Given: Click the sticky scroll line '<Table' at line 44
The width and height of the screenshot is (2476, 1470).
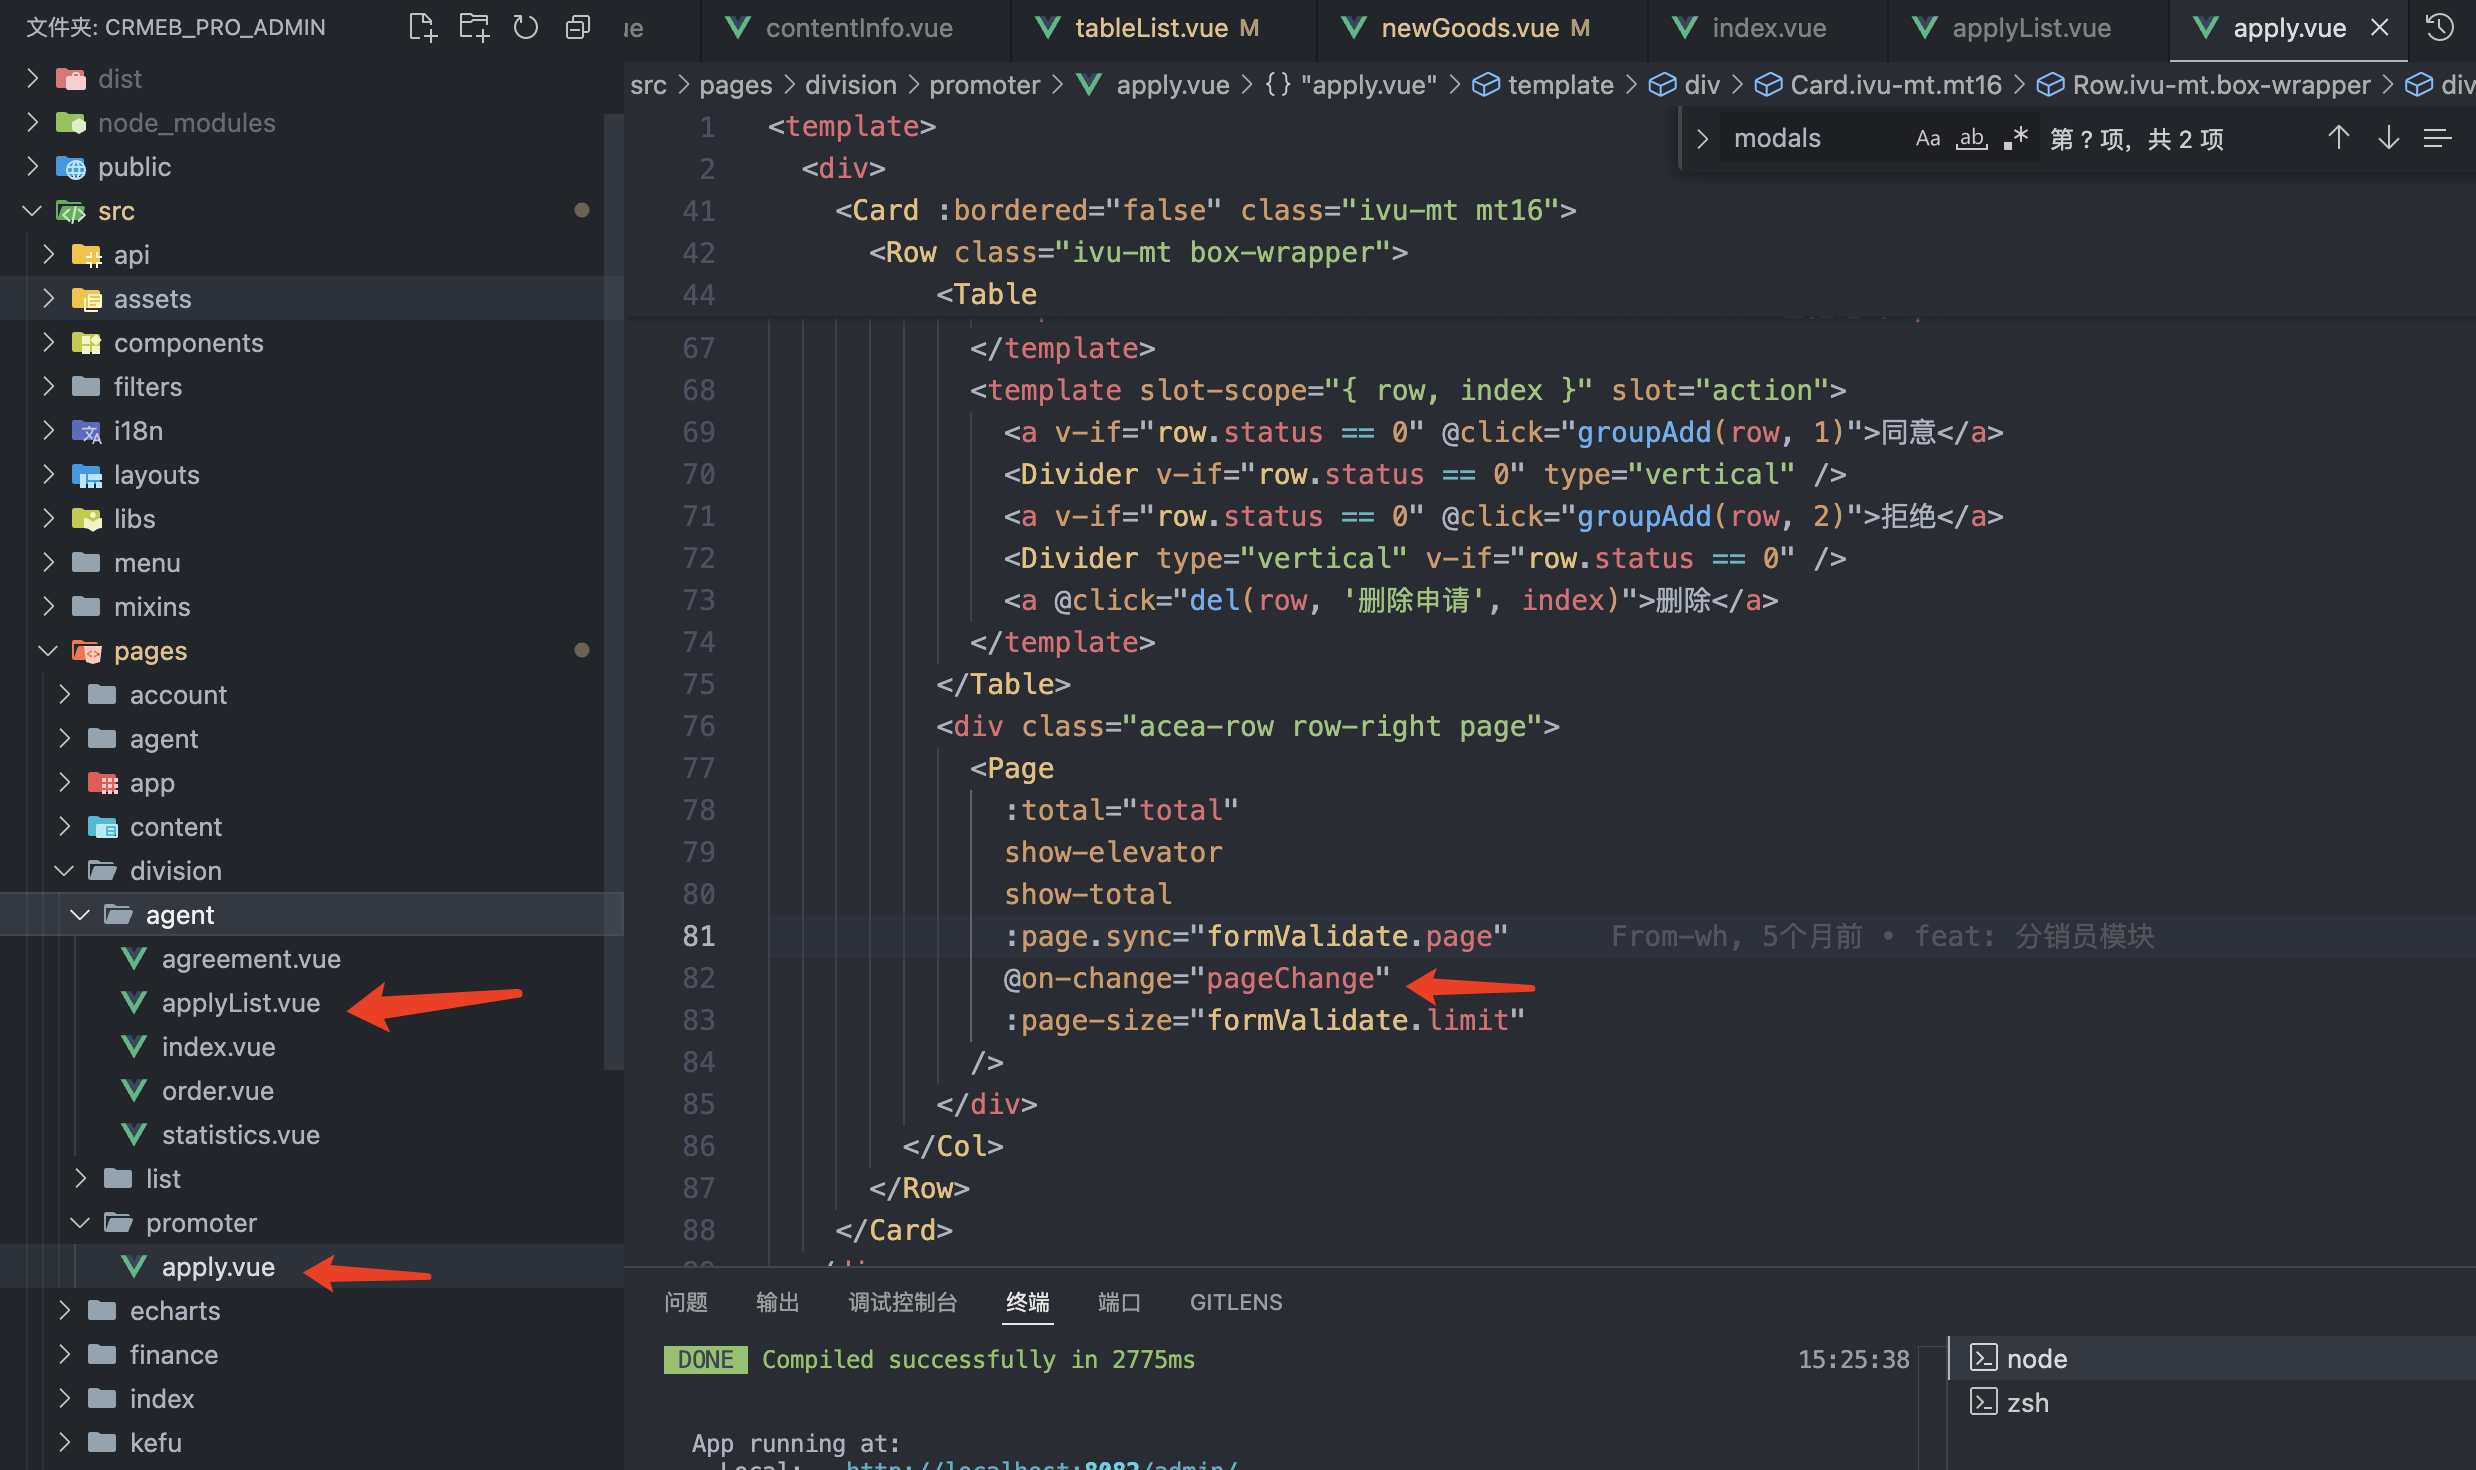Looking at the screenshot, I should tap(986, 294).
